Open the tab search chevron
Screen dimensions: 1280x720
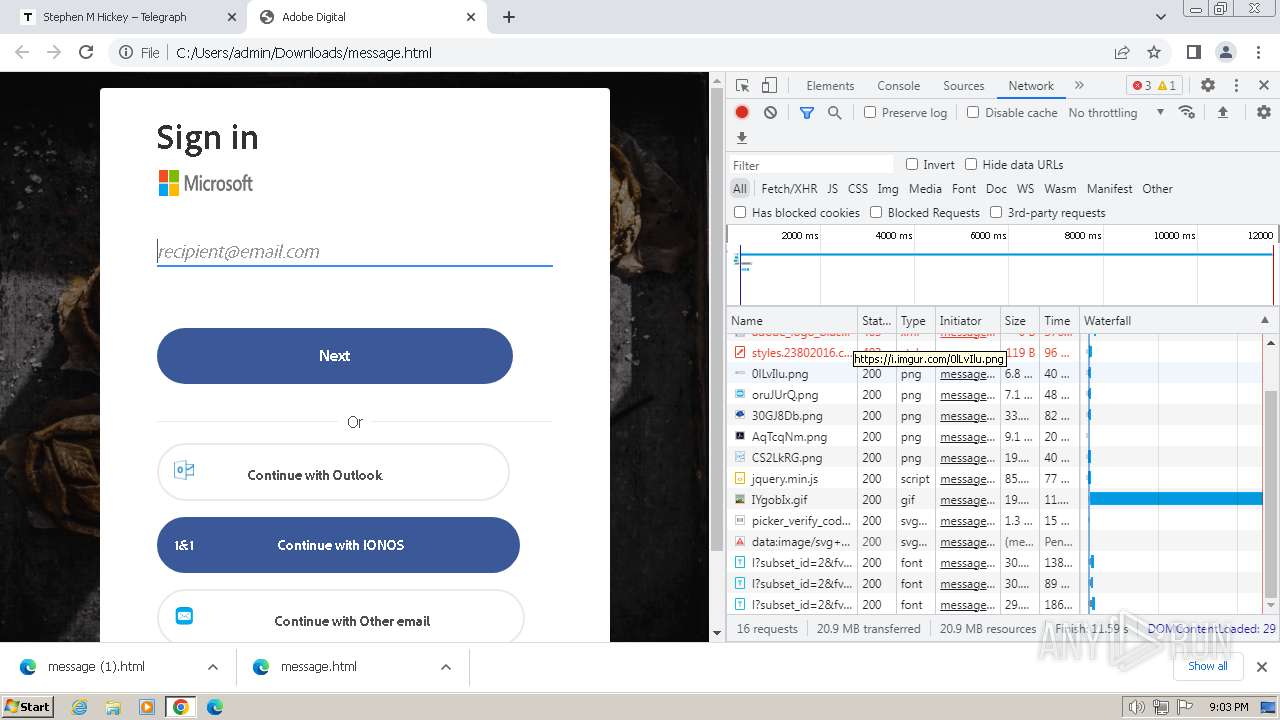click(1160, 17)
